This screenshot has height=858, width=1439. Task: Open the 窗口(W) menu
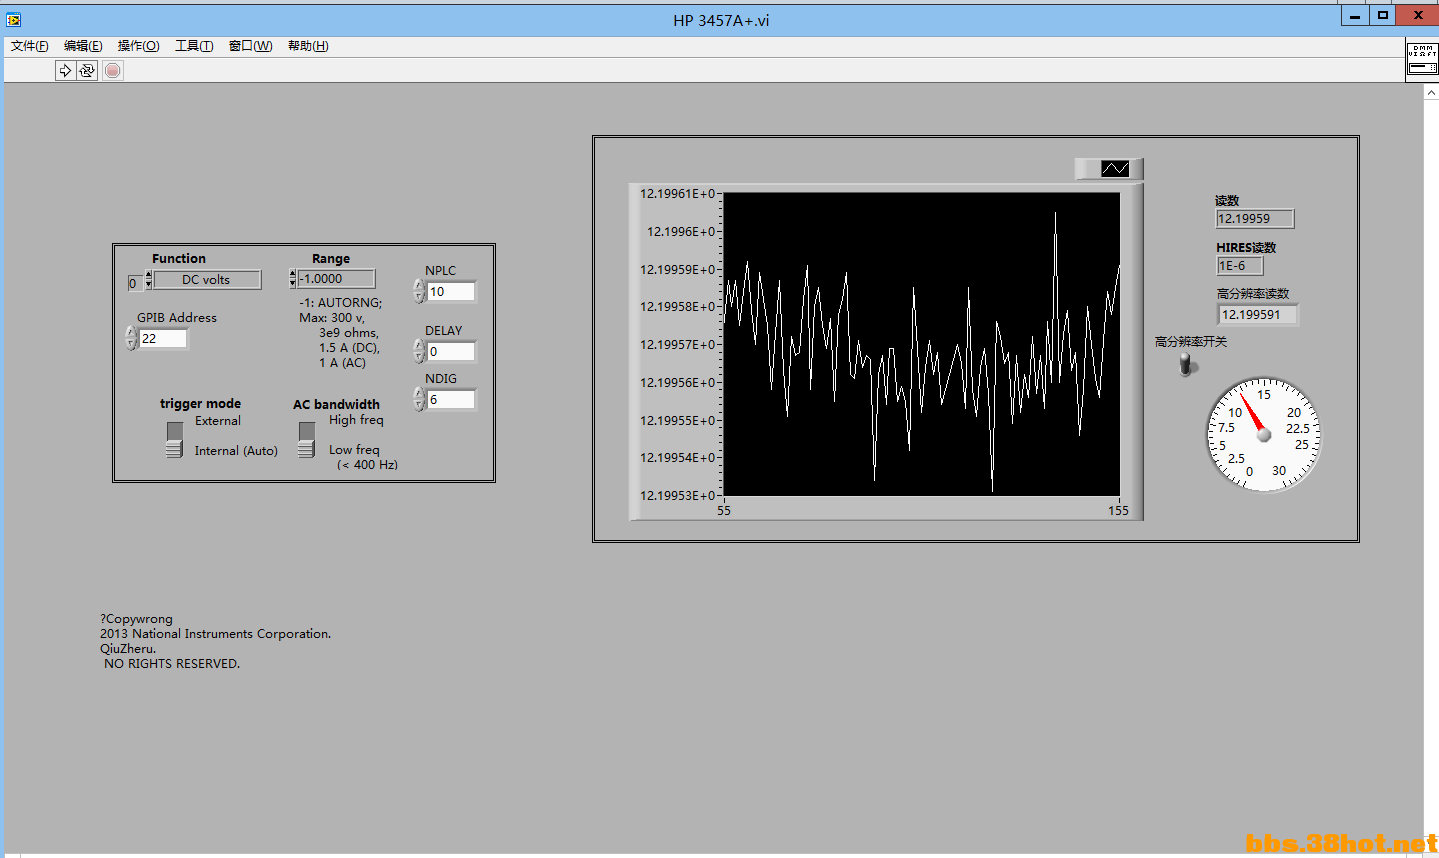250,46
